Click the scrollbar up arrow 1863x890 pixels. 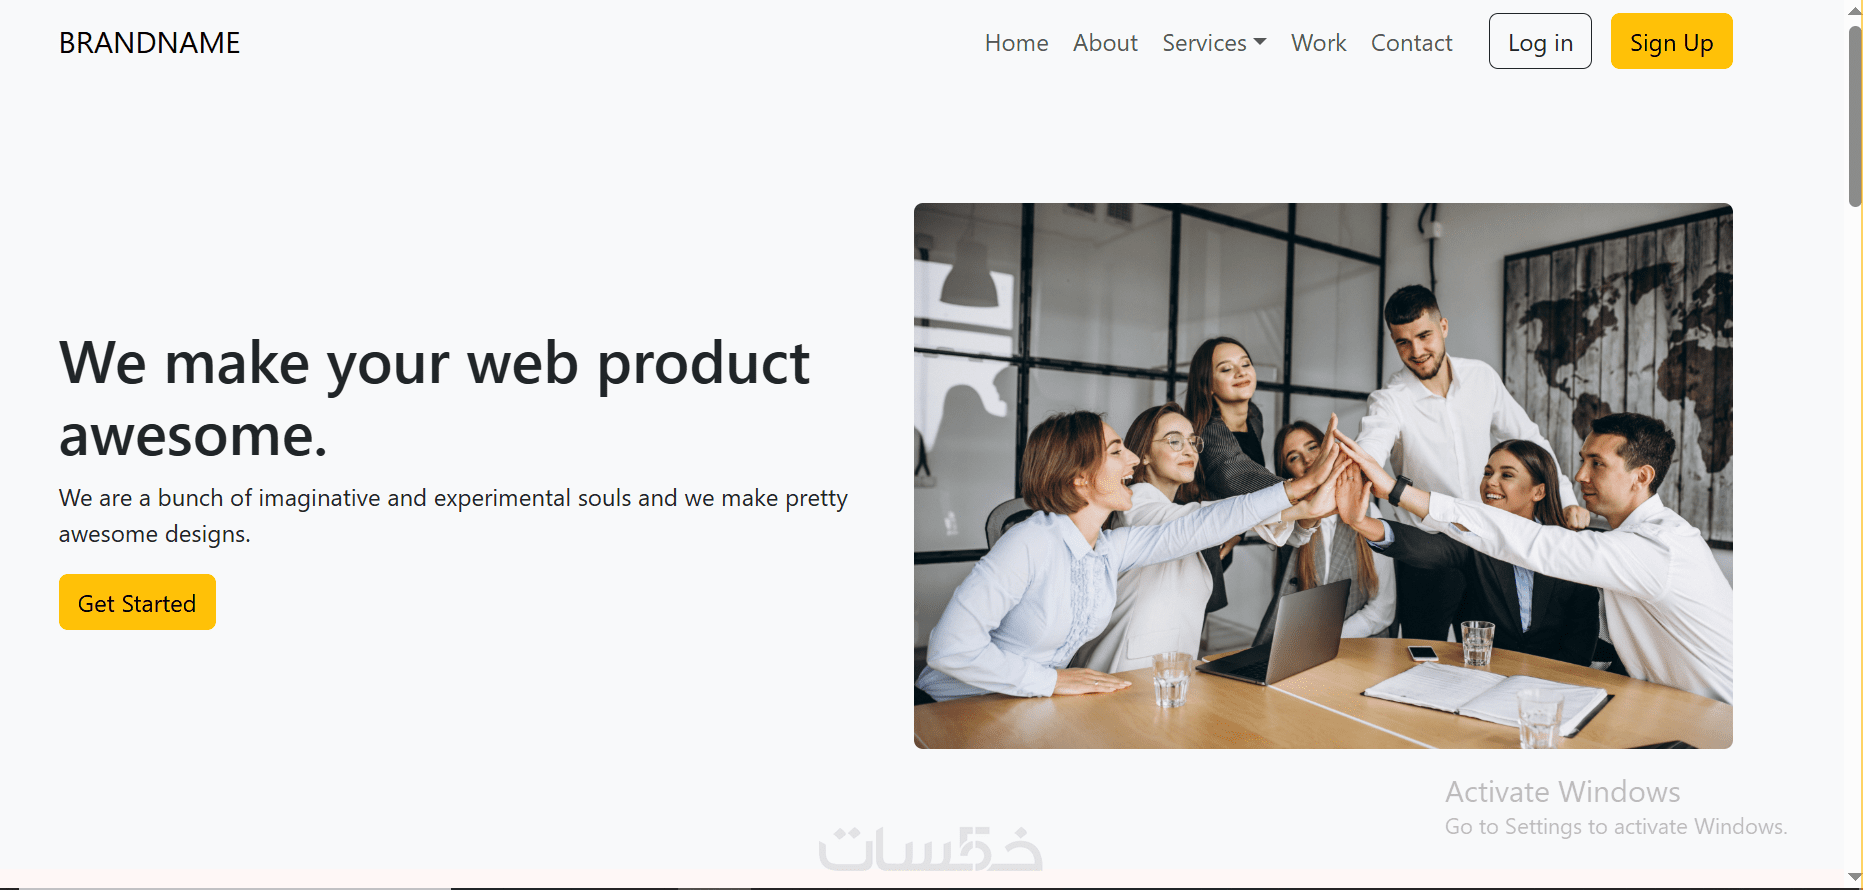(1855, 9)
